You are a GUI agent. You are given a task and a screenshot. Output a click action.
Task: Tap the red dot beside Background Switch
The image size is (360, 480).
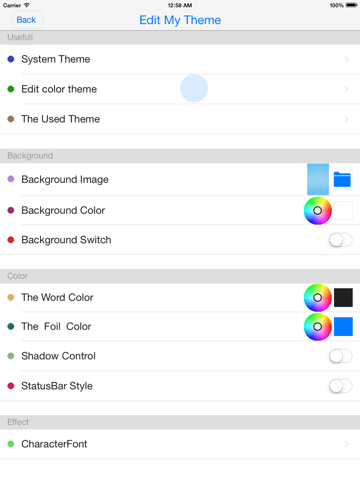[x=11, y=240]
